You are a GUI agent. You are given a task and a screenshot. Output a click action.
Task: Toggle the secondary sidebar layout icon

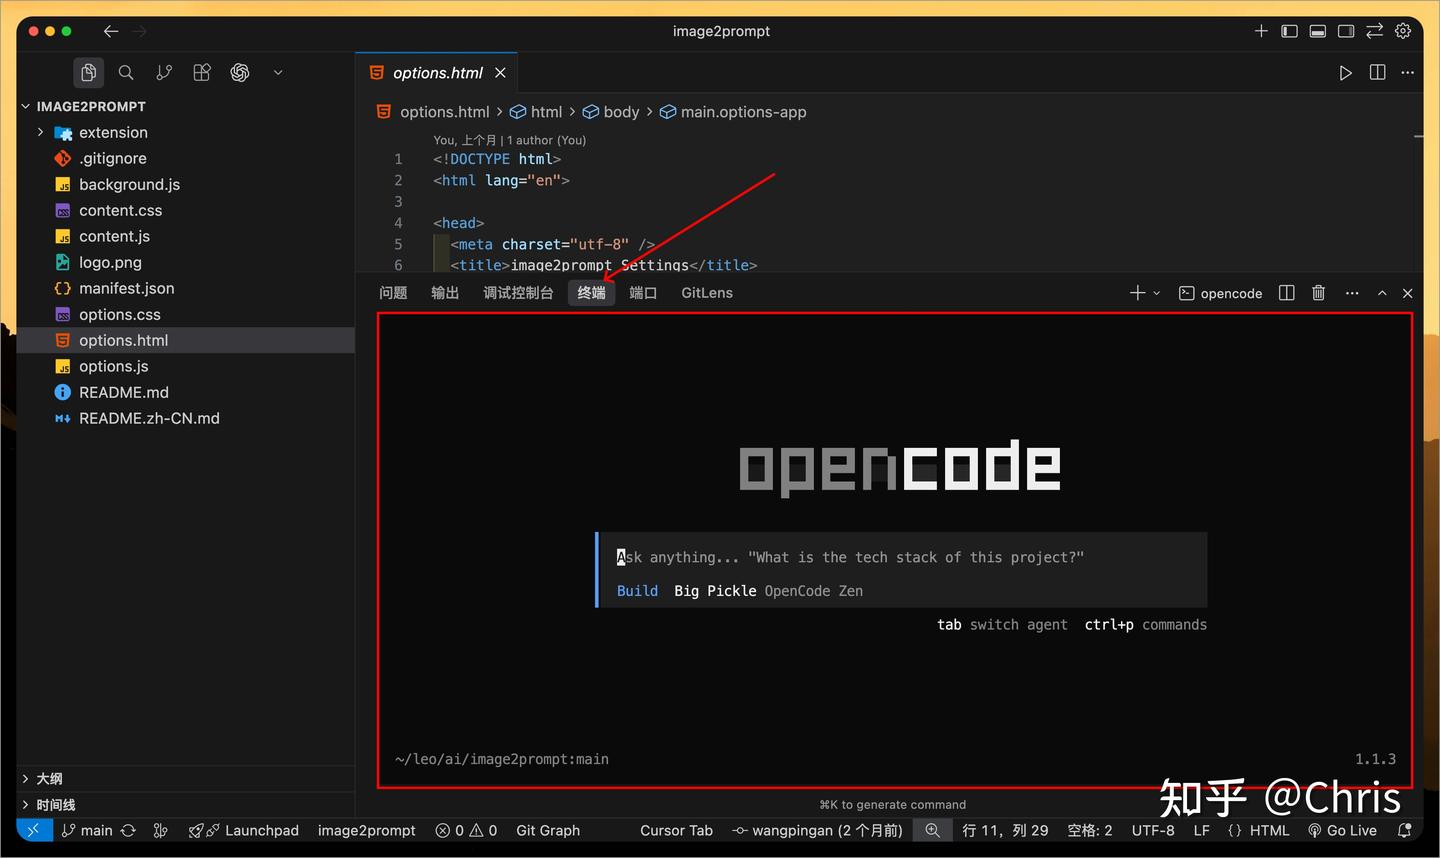[1346, 31]
